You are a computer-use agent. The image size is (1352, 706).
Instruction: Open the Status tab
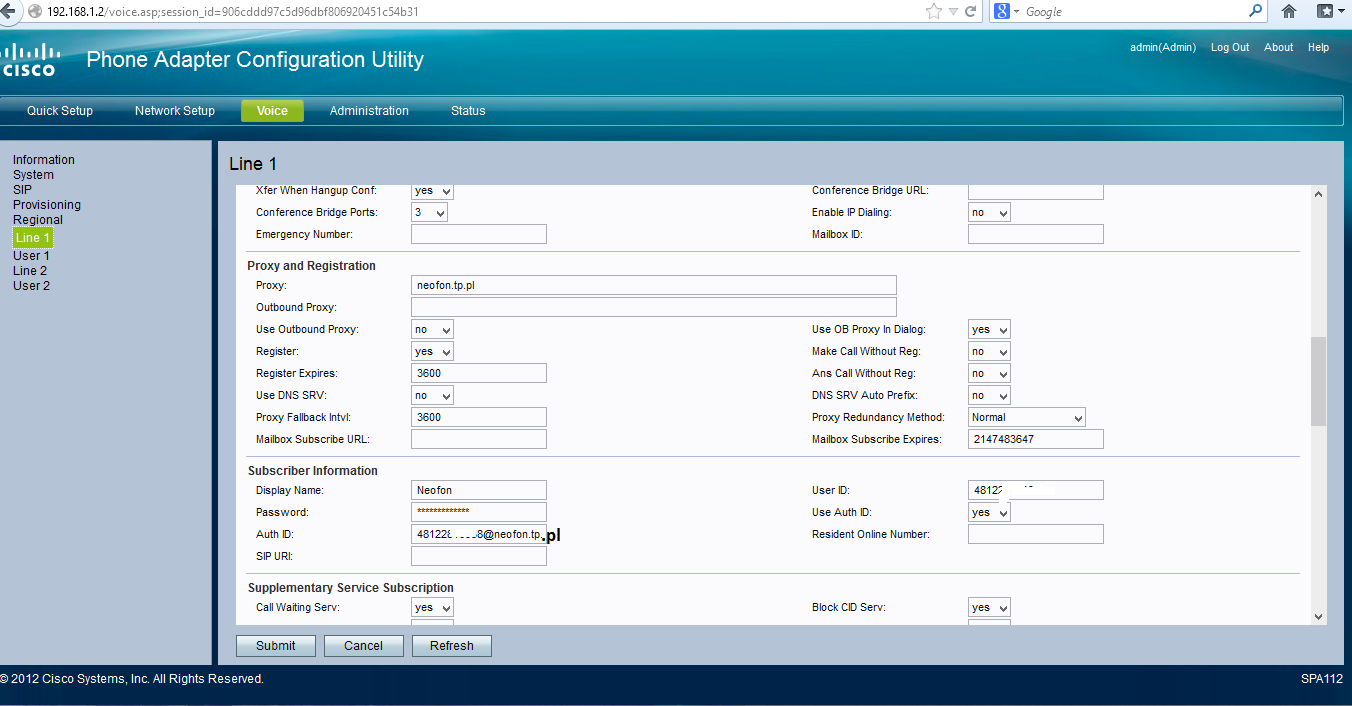point(467,111)
